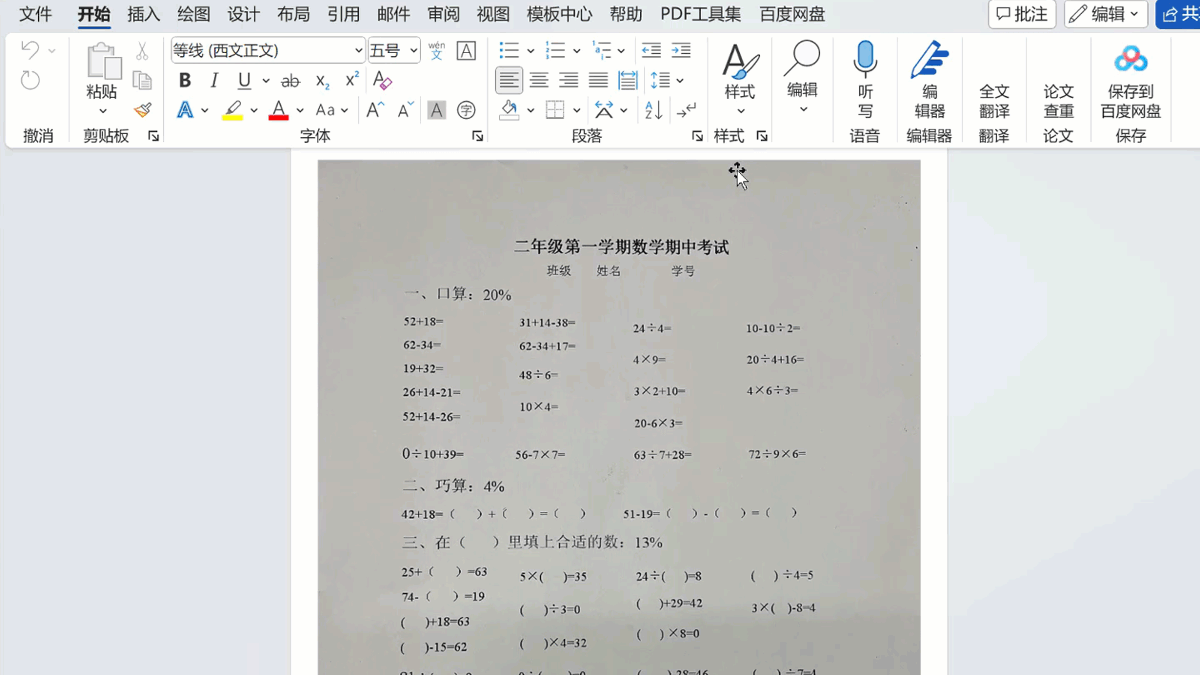The height and width of the screenshot is (675, 1200).
Task: Toggle bold formatting
Action: 183,81
